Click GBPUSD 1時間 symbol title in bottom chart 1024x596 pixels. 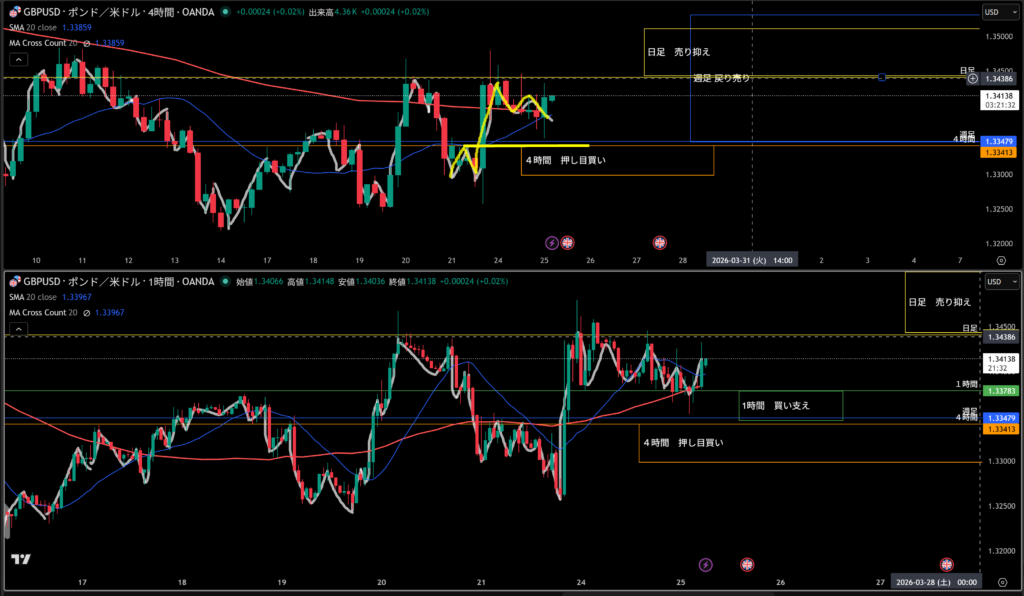[x=115, y=282]
